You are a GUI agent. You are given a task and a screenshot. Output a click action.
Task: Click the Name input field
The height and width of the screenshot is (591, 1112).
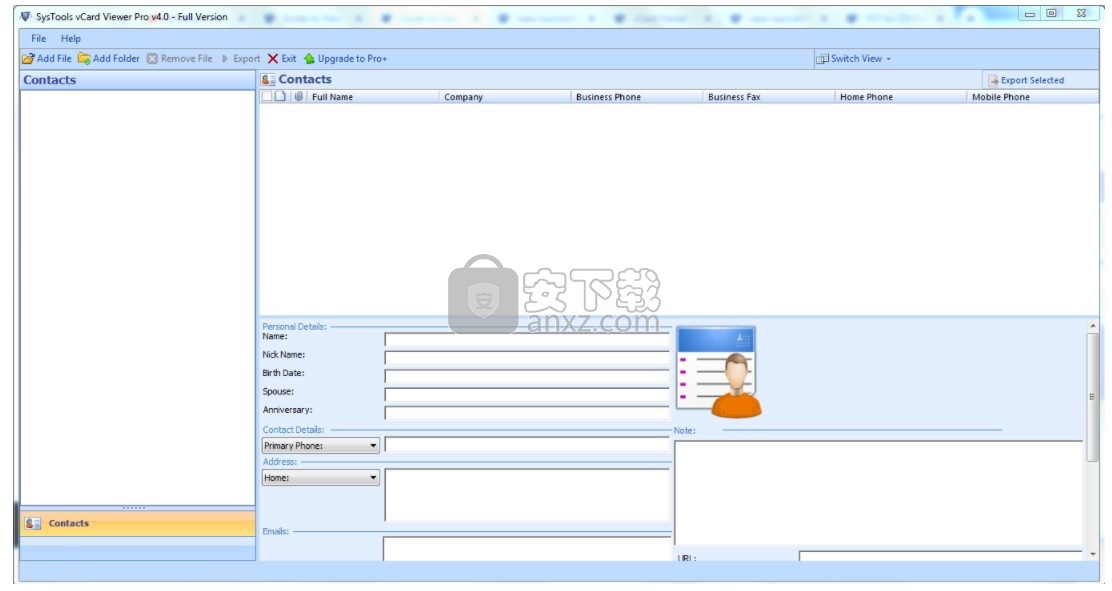click(x=527, y=340)
